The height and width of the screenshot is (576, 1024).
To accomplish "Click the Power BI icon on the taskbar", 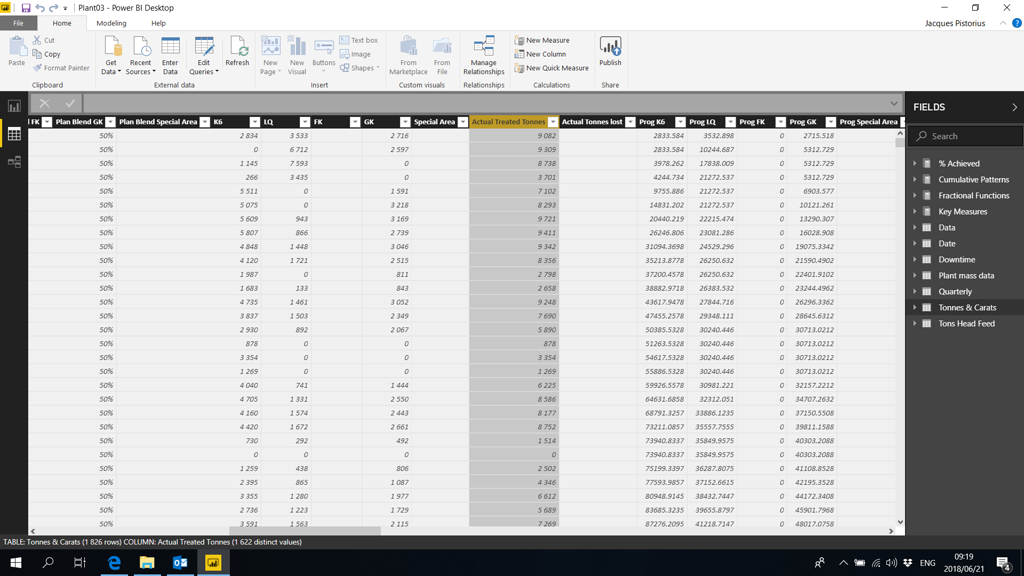I will pyautogui.click(x=214, y=563).
